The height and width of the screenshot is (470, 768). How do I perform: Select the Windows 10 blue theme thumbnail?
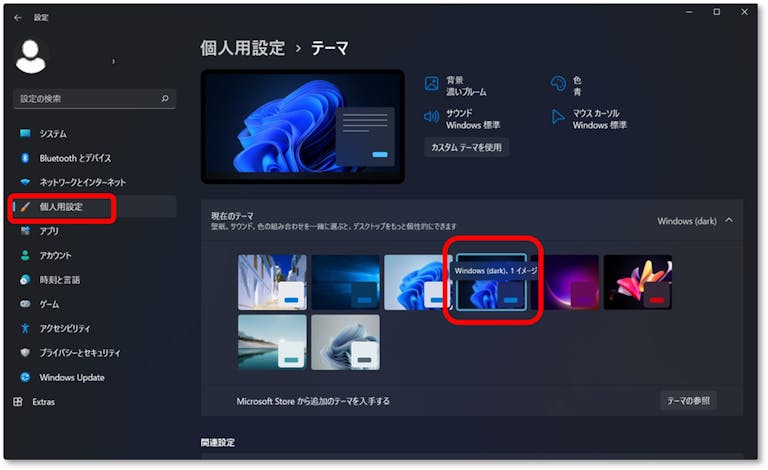345,282
